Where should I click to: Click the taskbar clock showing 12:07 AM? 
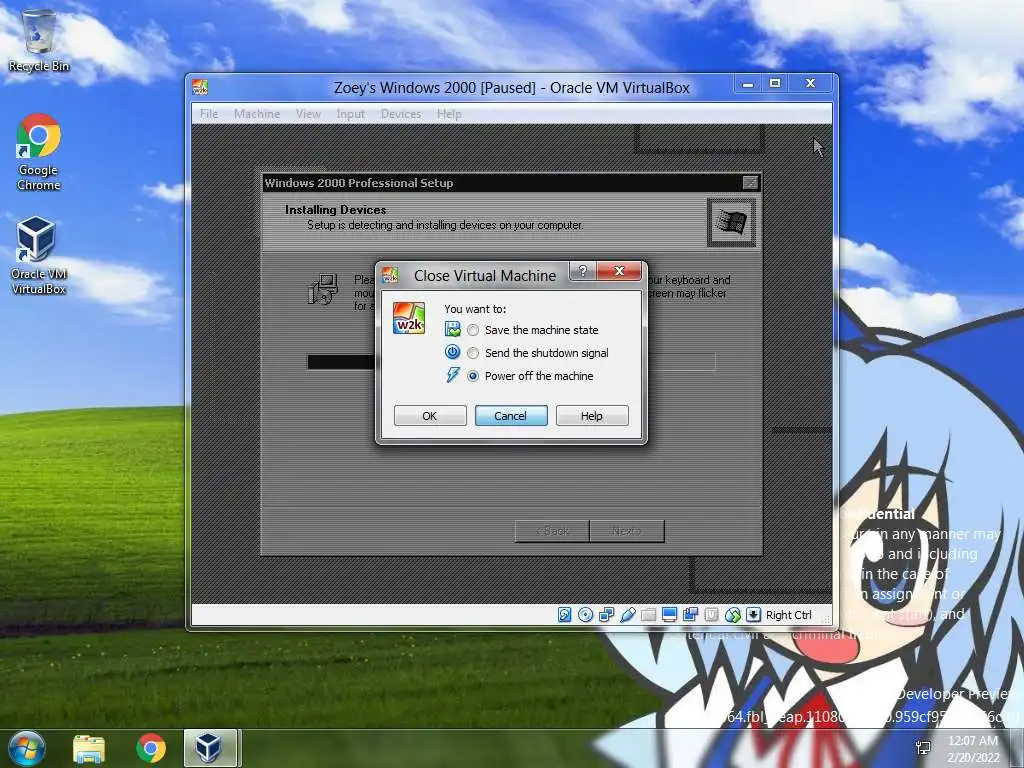tap(973, 749)
